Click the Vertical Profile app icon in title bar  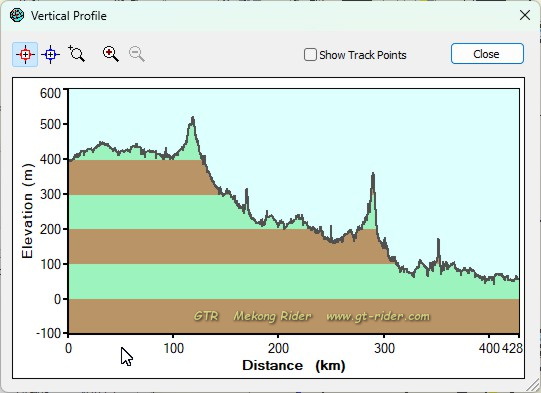[17, 16]
